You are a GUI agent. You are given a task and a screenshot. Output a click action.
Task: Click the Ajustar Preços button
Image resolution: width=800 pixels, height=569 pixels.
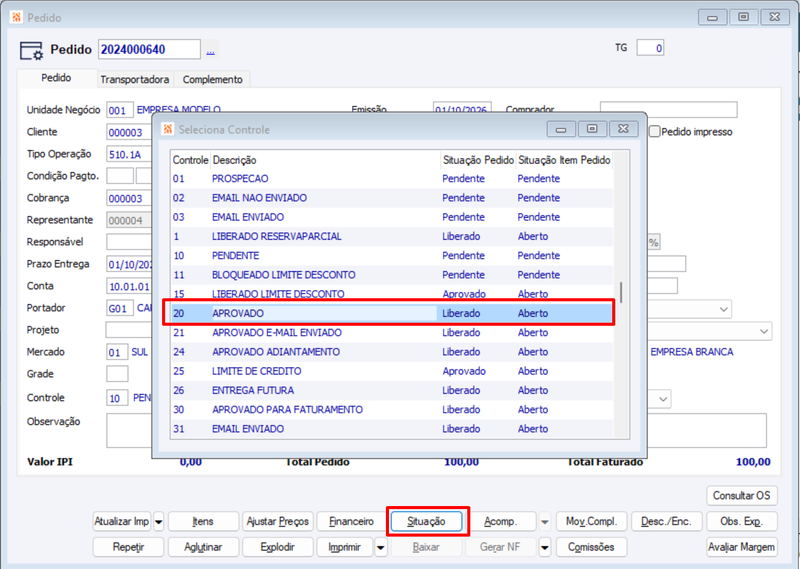click(x=278, y=522)
